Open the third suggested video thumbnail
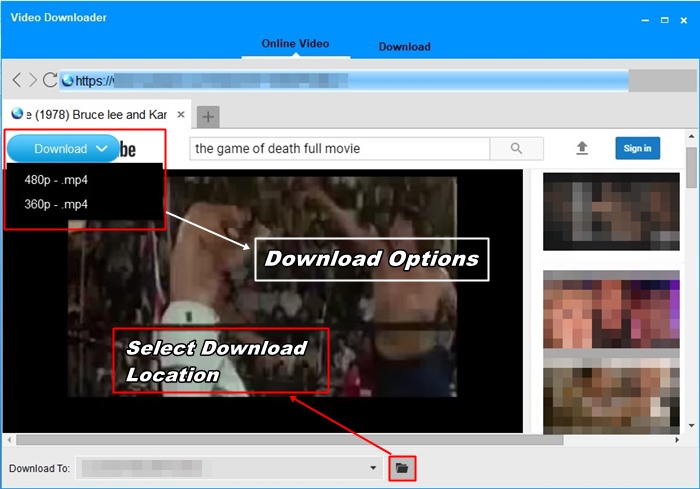The width and height of the screenshot is (700, 489). point(611,396)
